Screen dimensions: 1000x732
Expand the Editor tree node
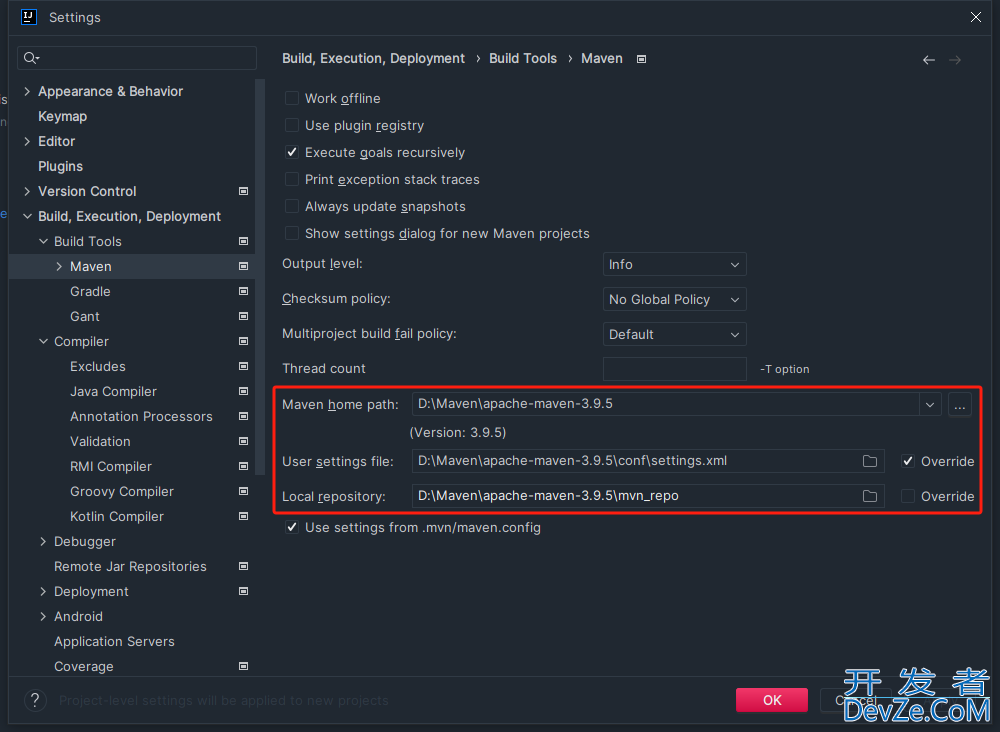click(x=27, y=142)
